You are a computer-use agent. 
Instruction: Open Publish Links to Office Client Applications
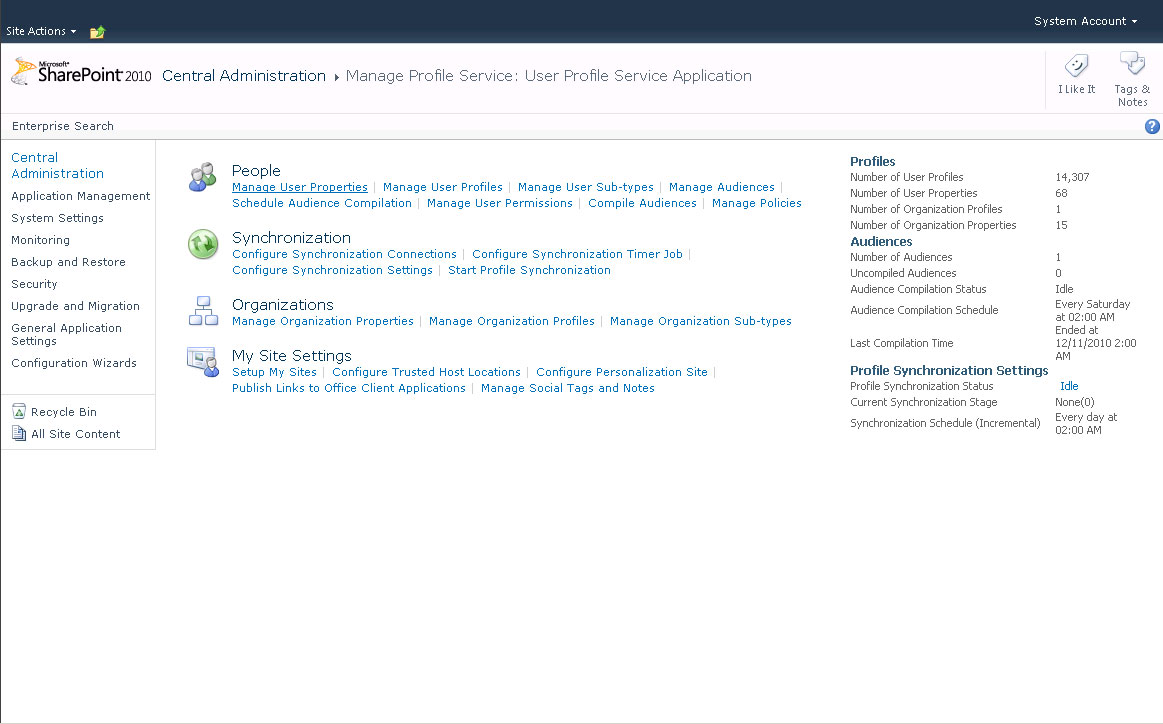pos(349,388)
